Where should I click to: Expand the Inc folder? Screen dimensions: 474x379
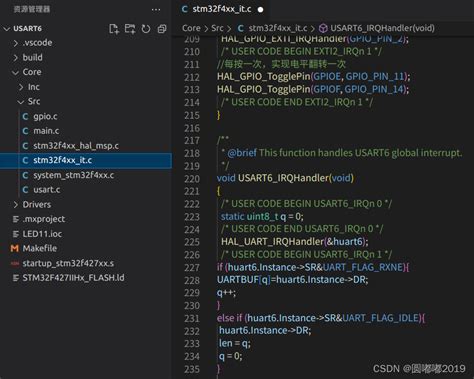click(21, 87)
